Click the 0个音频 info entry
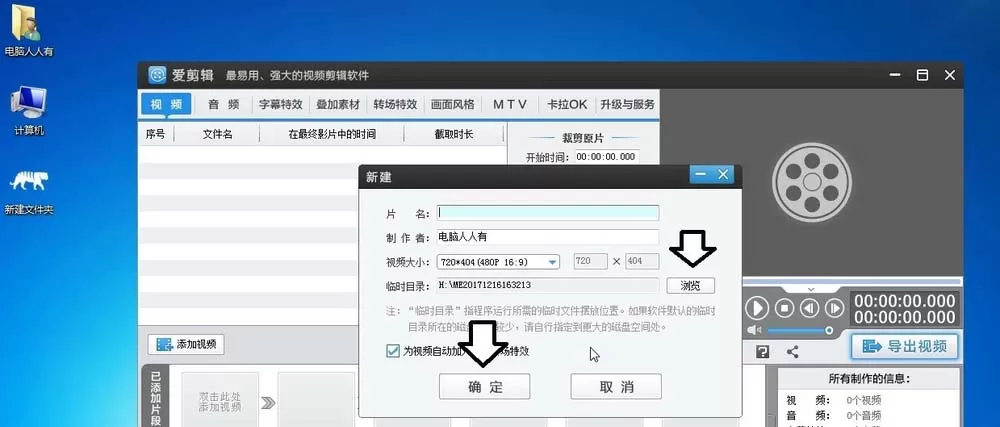The image size is (1000, 427). point(864,415)
